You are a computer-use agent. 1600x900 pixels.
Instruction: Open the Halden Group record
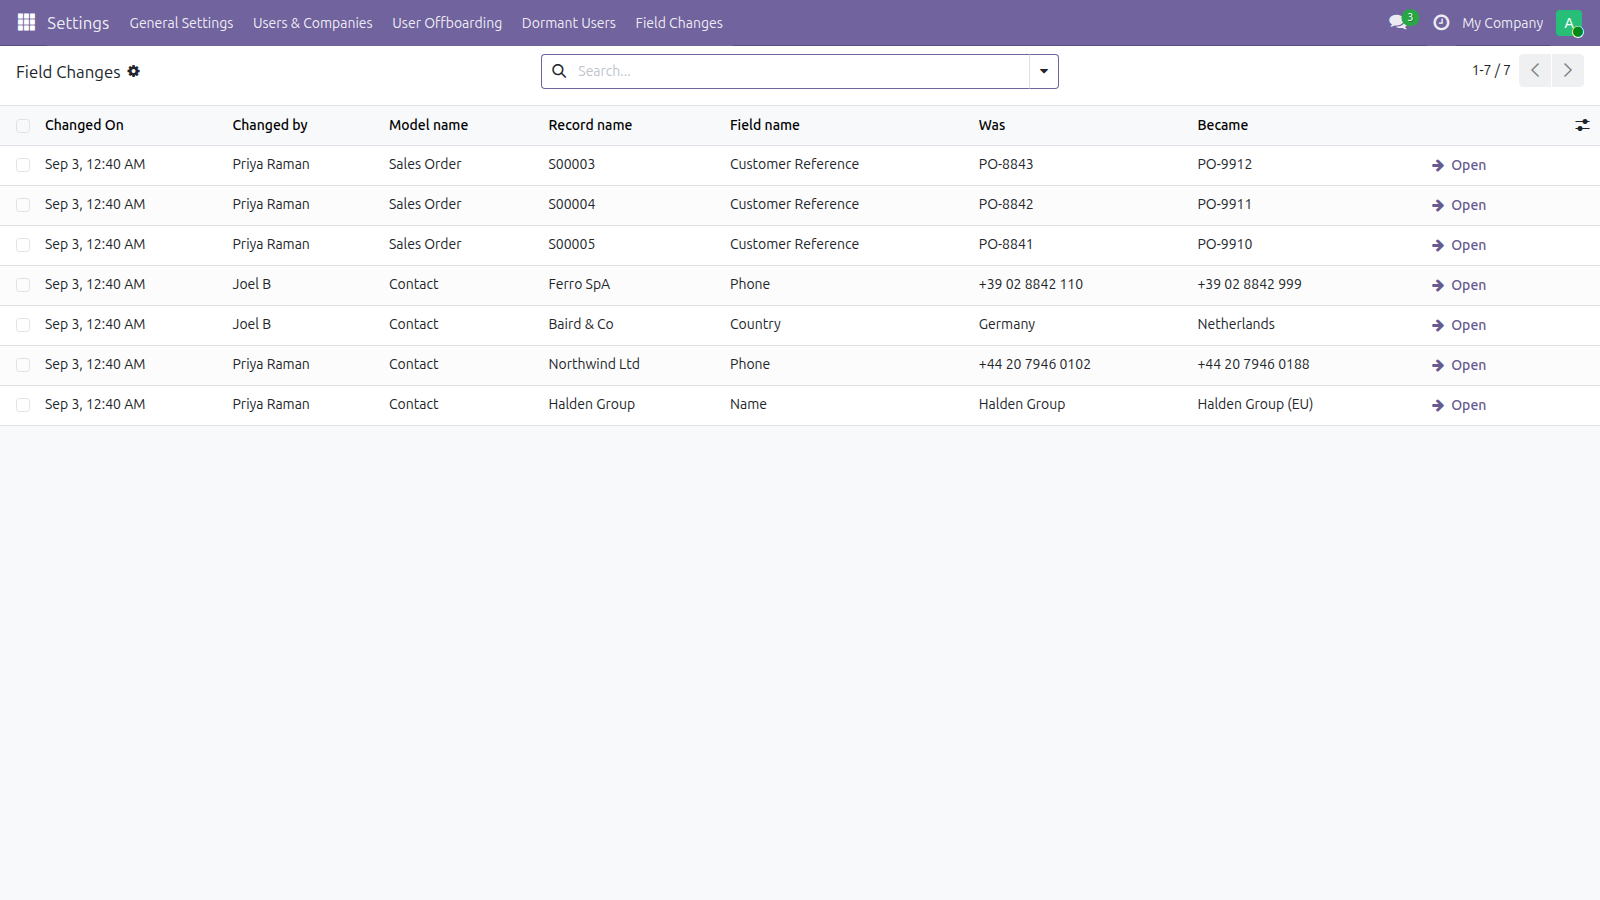(1458, 405)
